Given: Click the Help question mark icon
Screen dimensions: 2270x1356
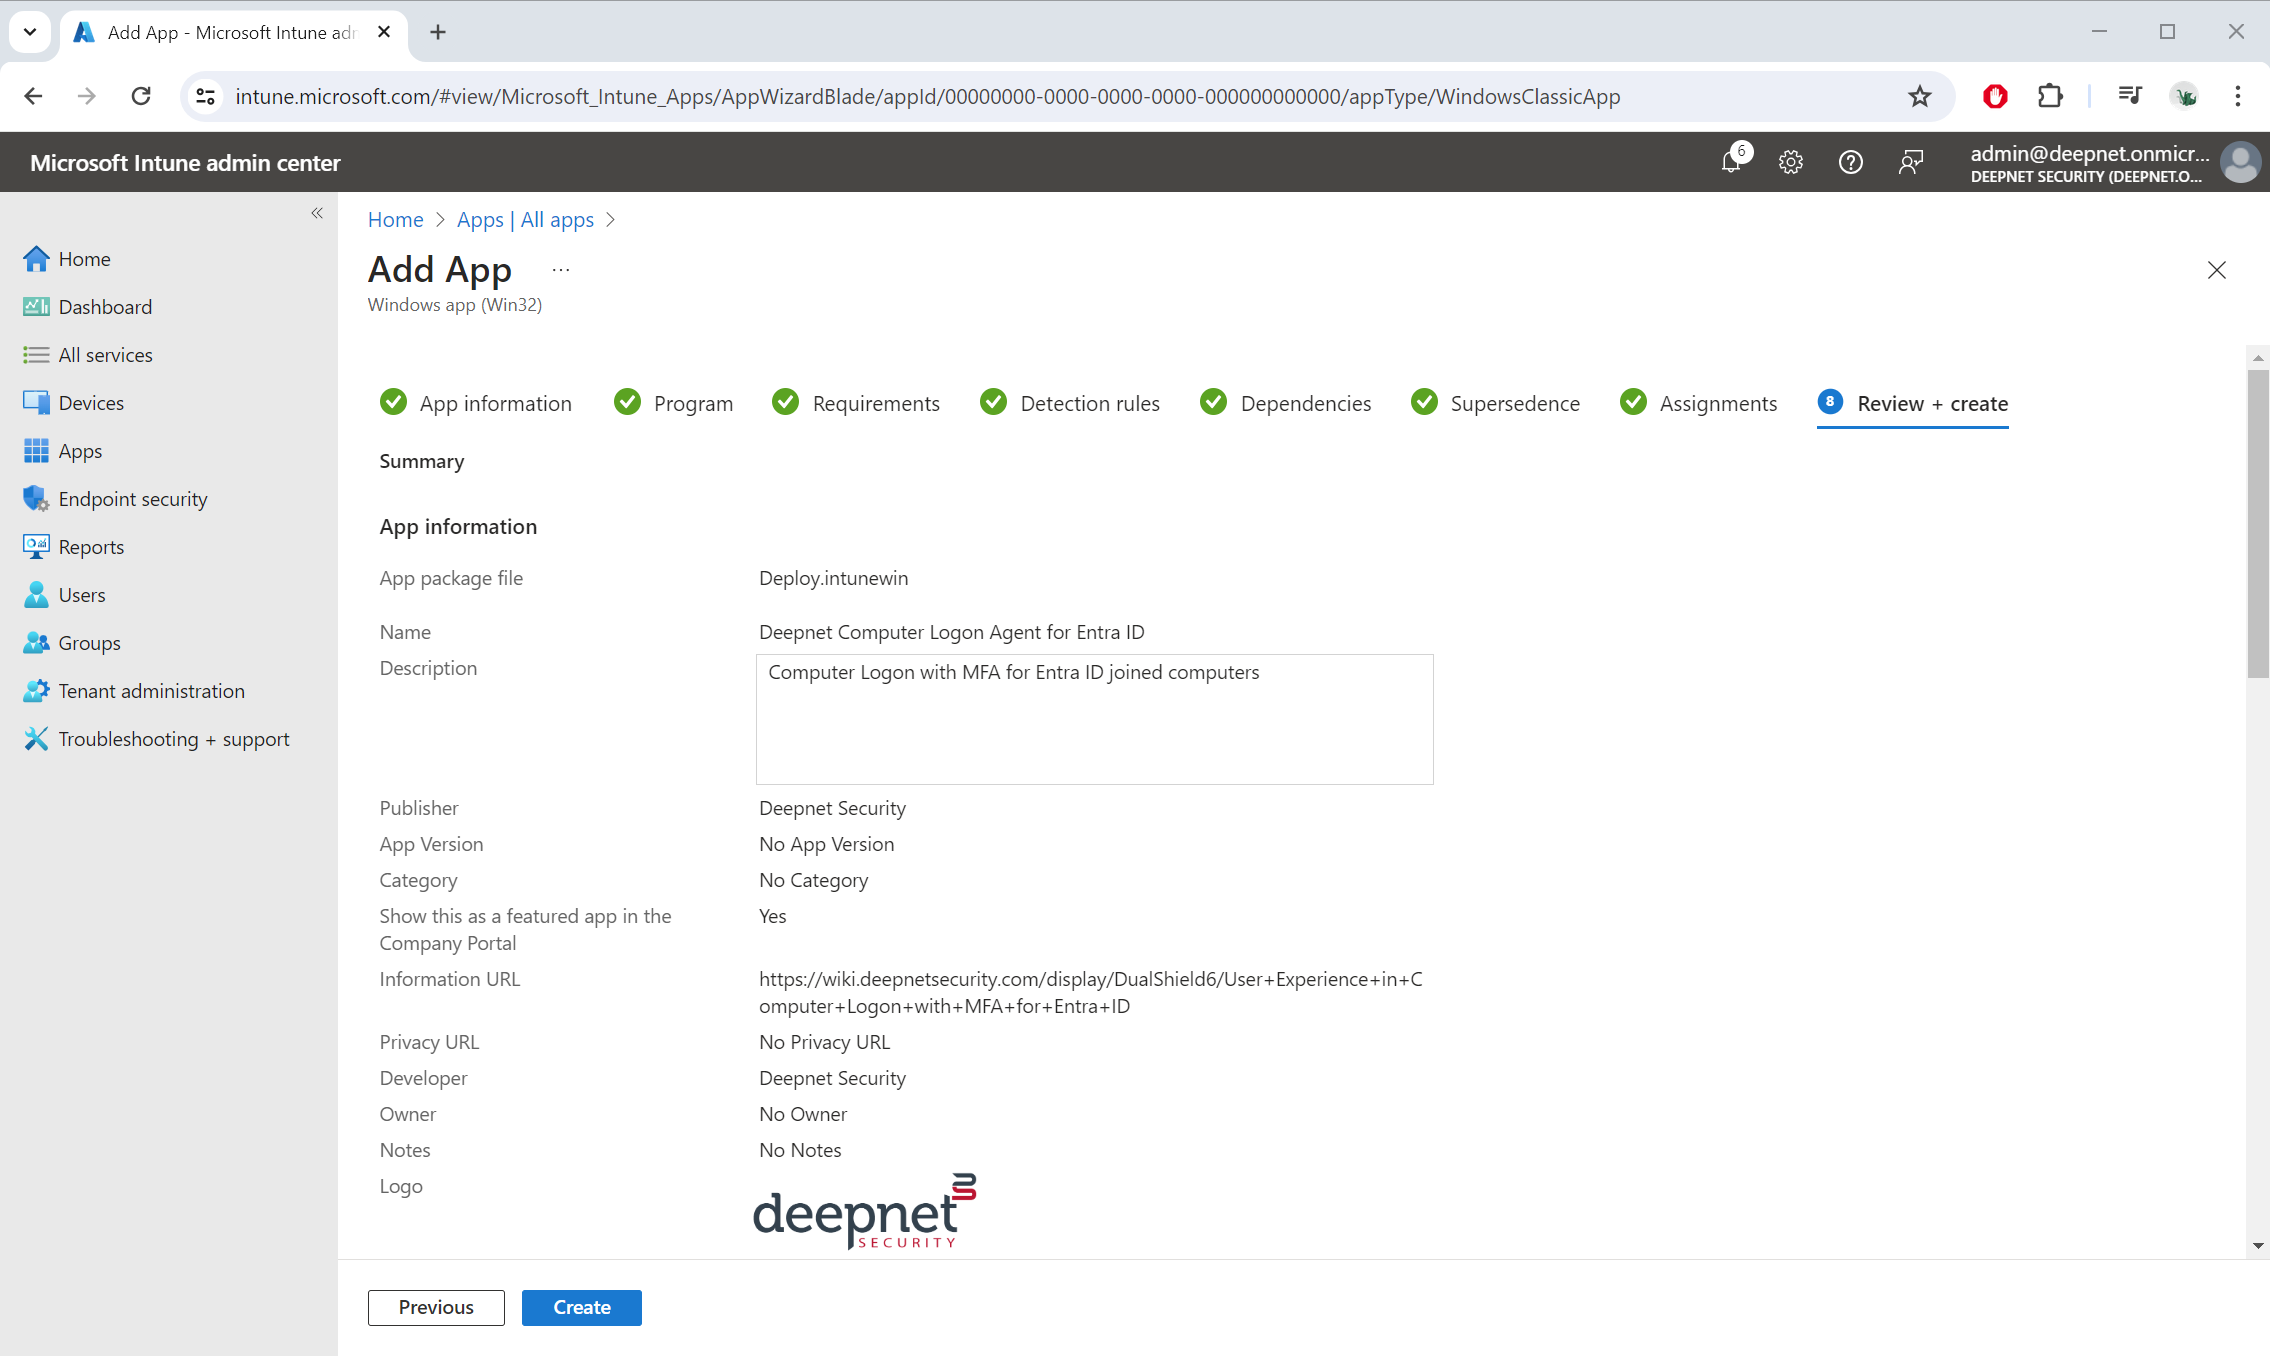Looking at the screenshot, I should coord(1850,162).
